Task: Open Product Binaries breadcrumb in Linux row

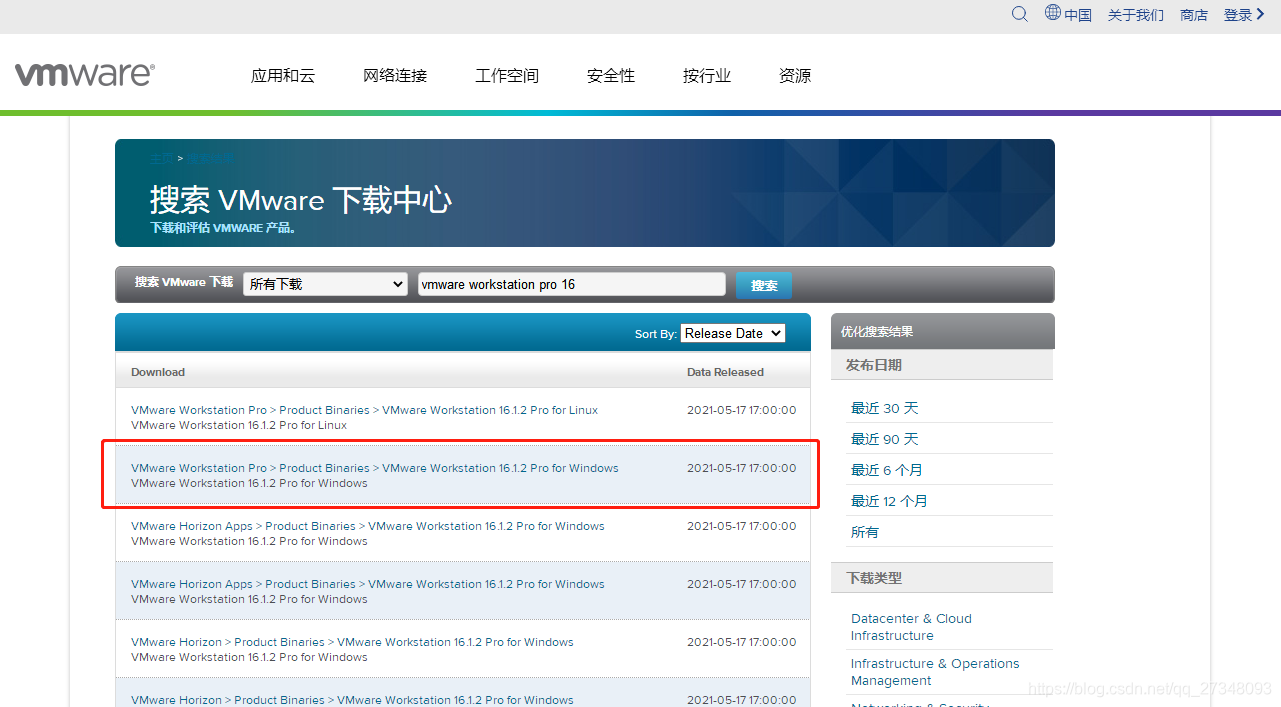Action: tap(324, 410)
